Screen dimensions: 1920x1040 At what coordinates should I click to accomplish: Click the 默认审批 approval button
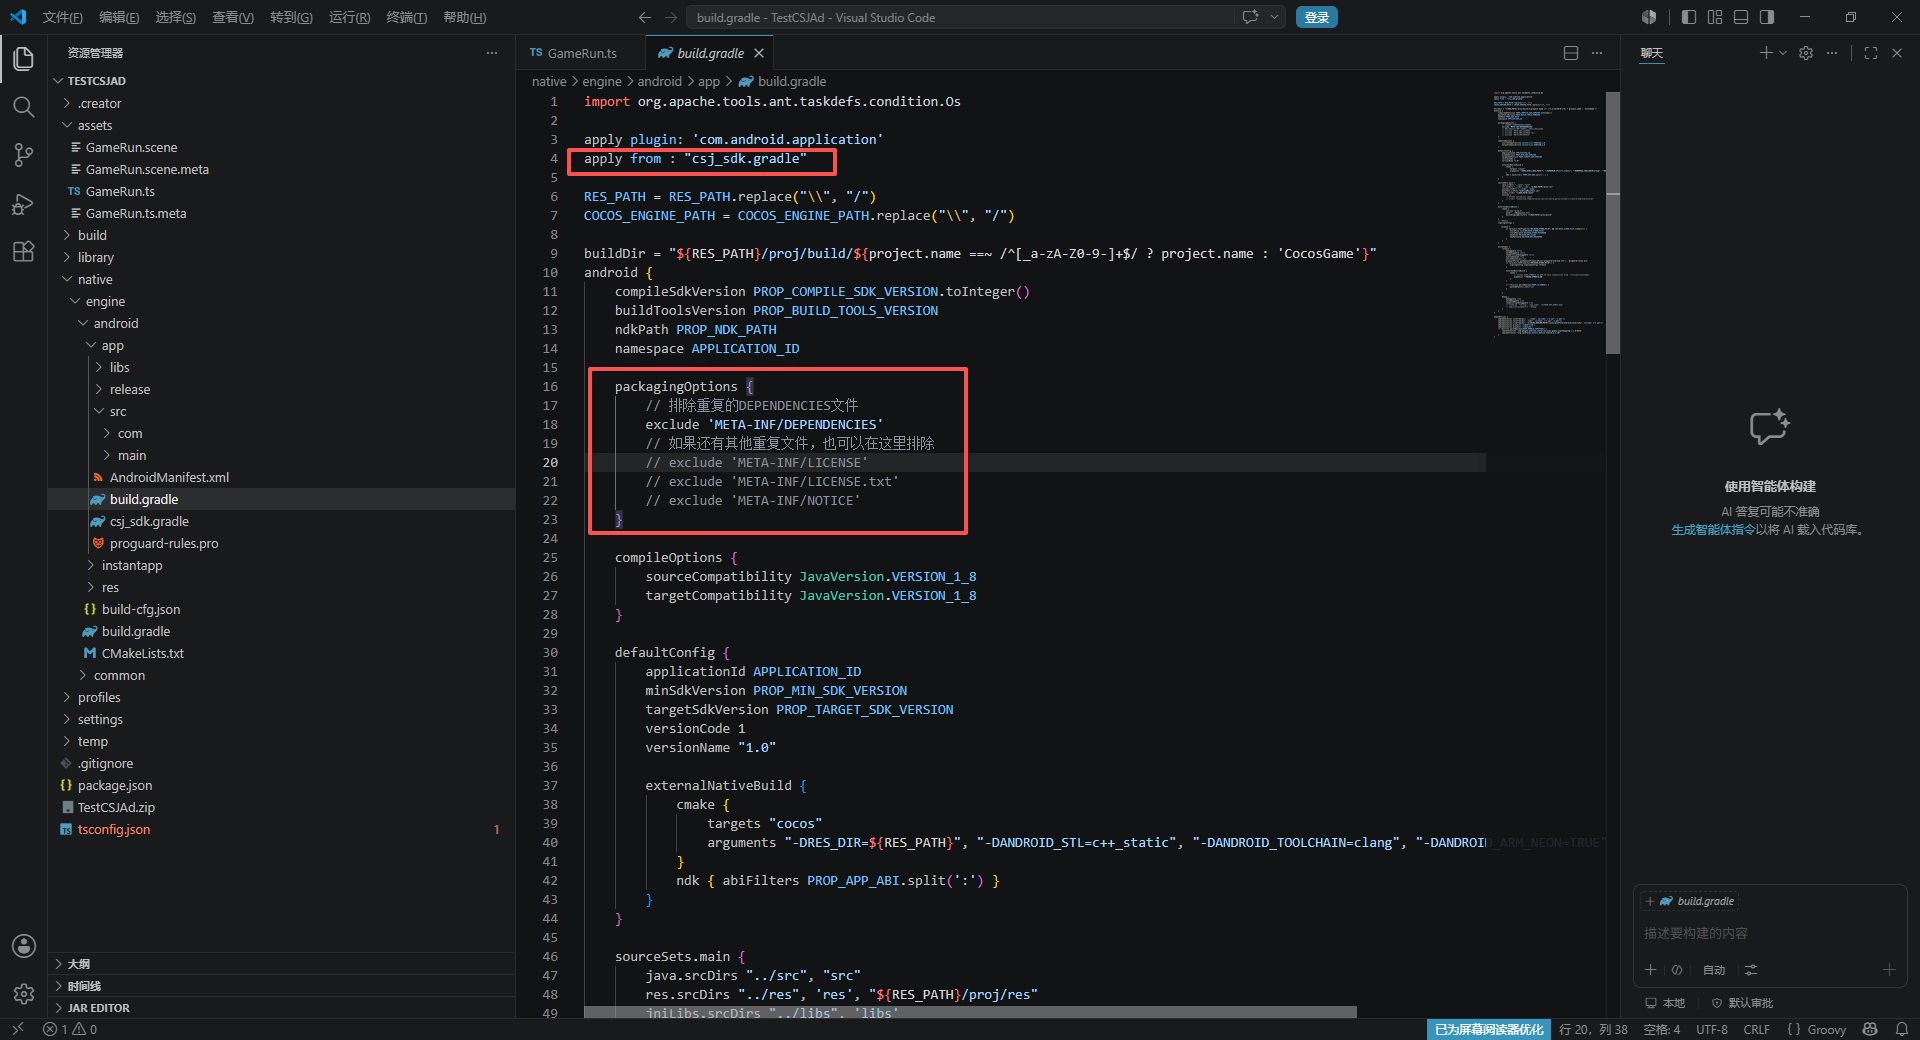pos(1742,1003)
